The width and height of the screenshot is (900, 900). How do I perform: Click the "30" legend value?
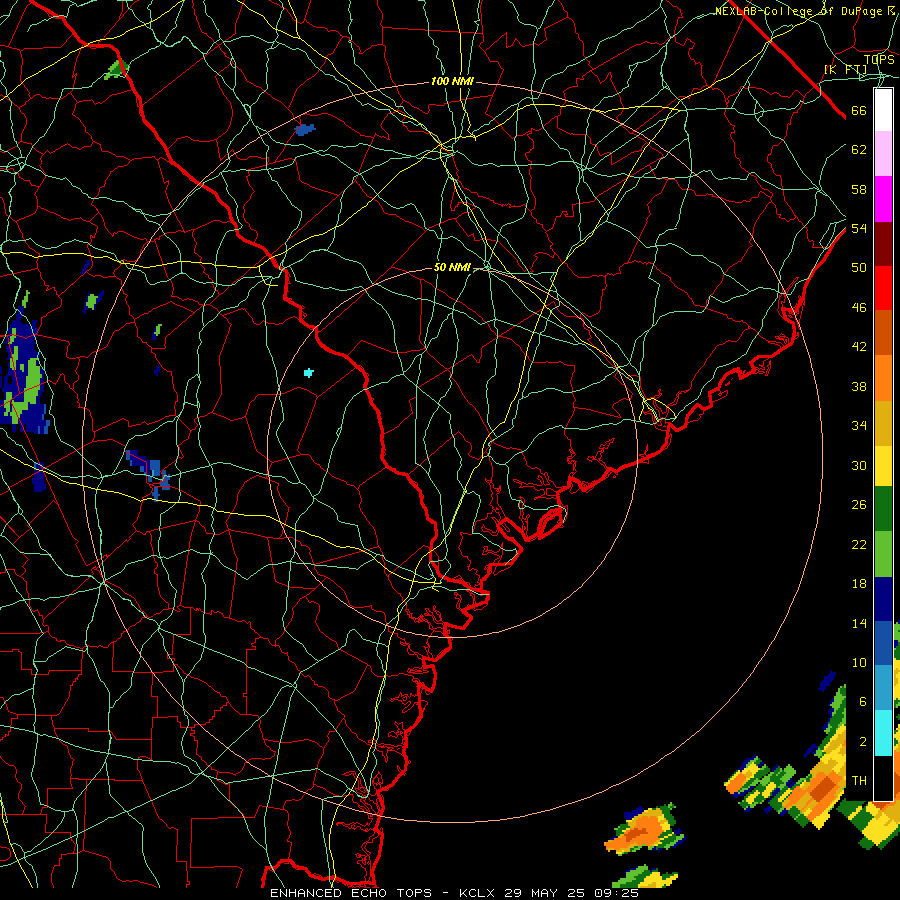859,465
